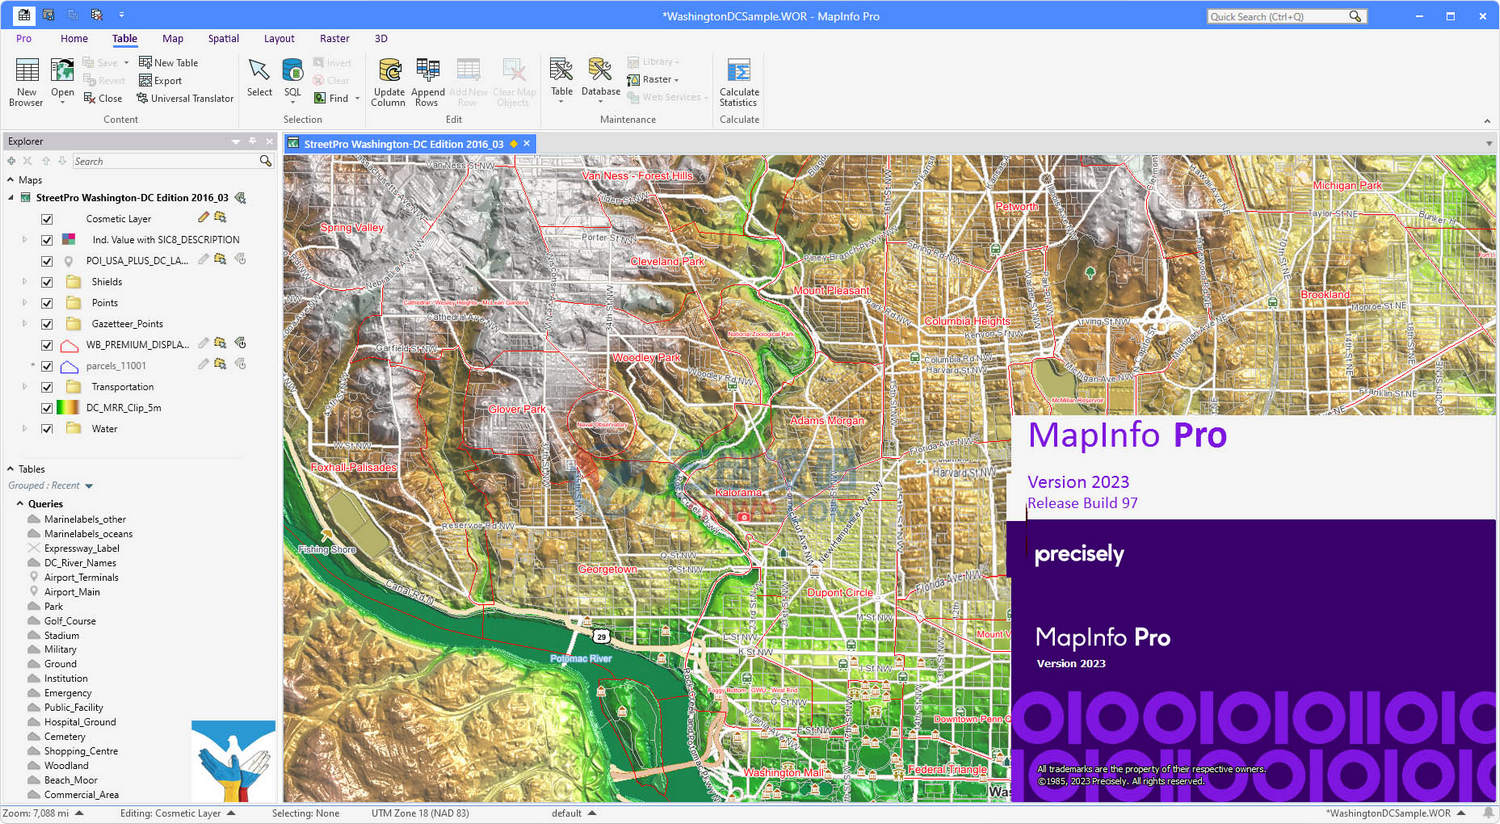Click the DC_MRR_Clip_5m gradient swatch

pos(69,408)
